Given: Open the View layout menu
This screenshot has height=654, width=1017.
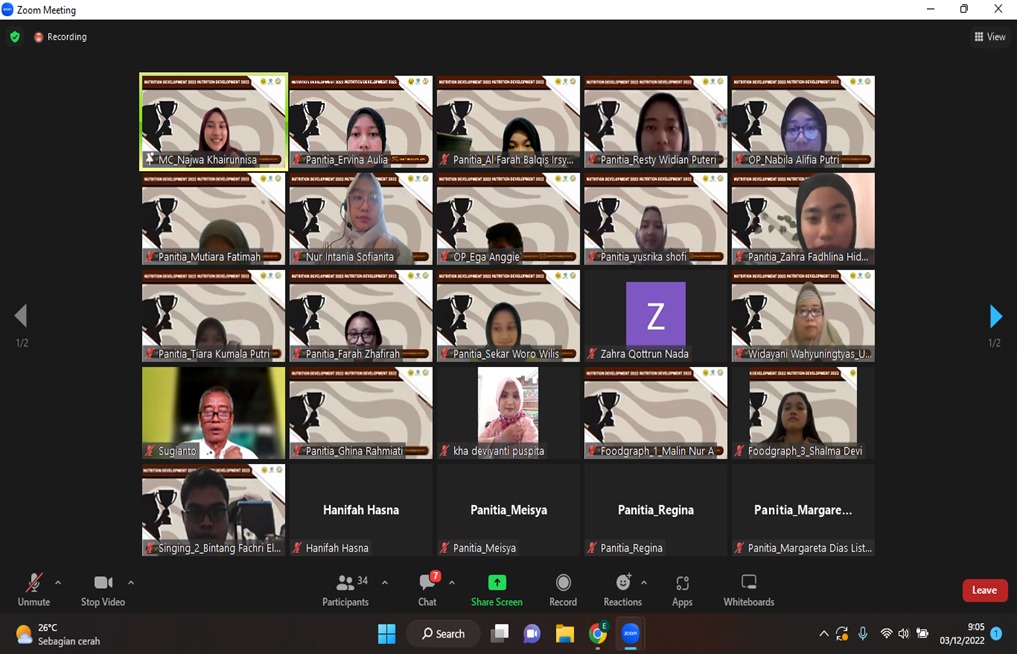Looking at the screenshot, I should [989, 37].
